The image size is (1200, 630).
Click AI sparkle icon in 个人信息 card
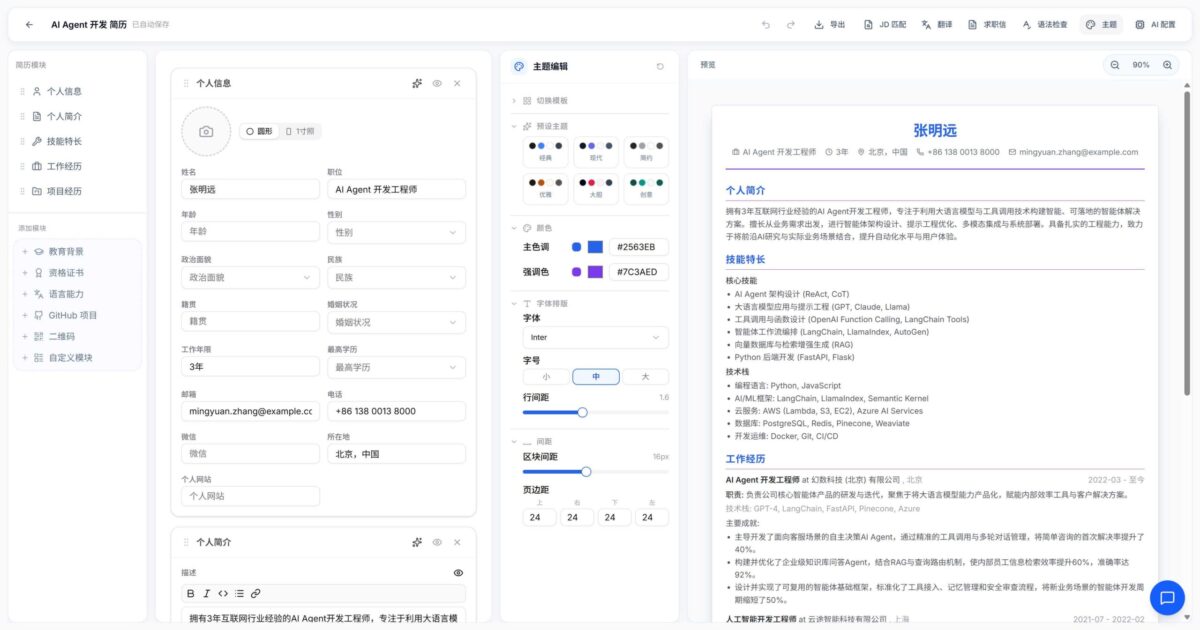(x=417, y=84)
